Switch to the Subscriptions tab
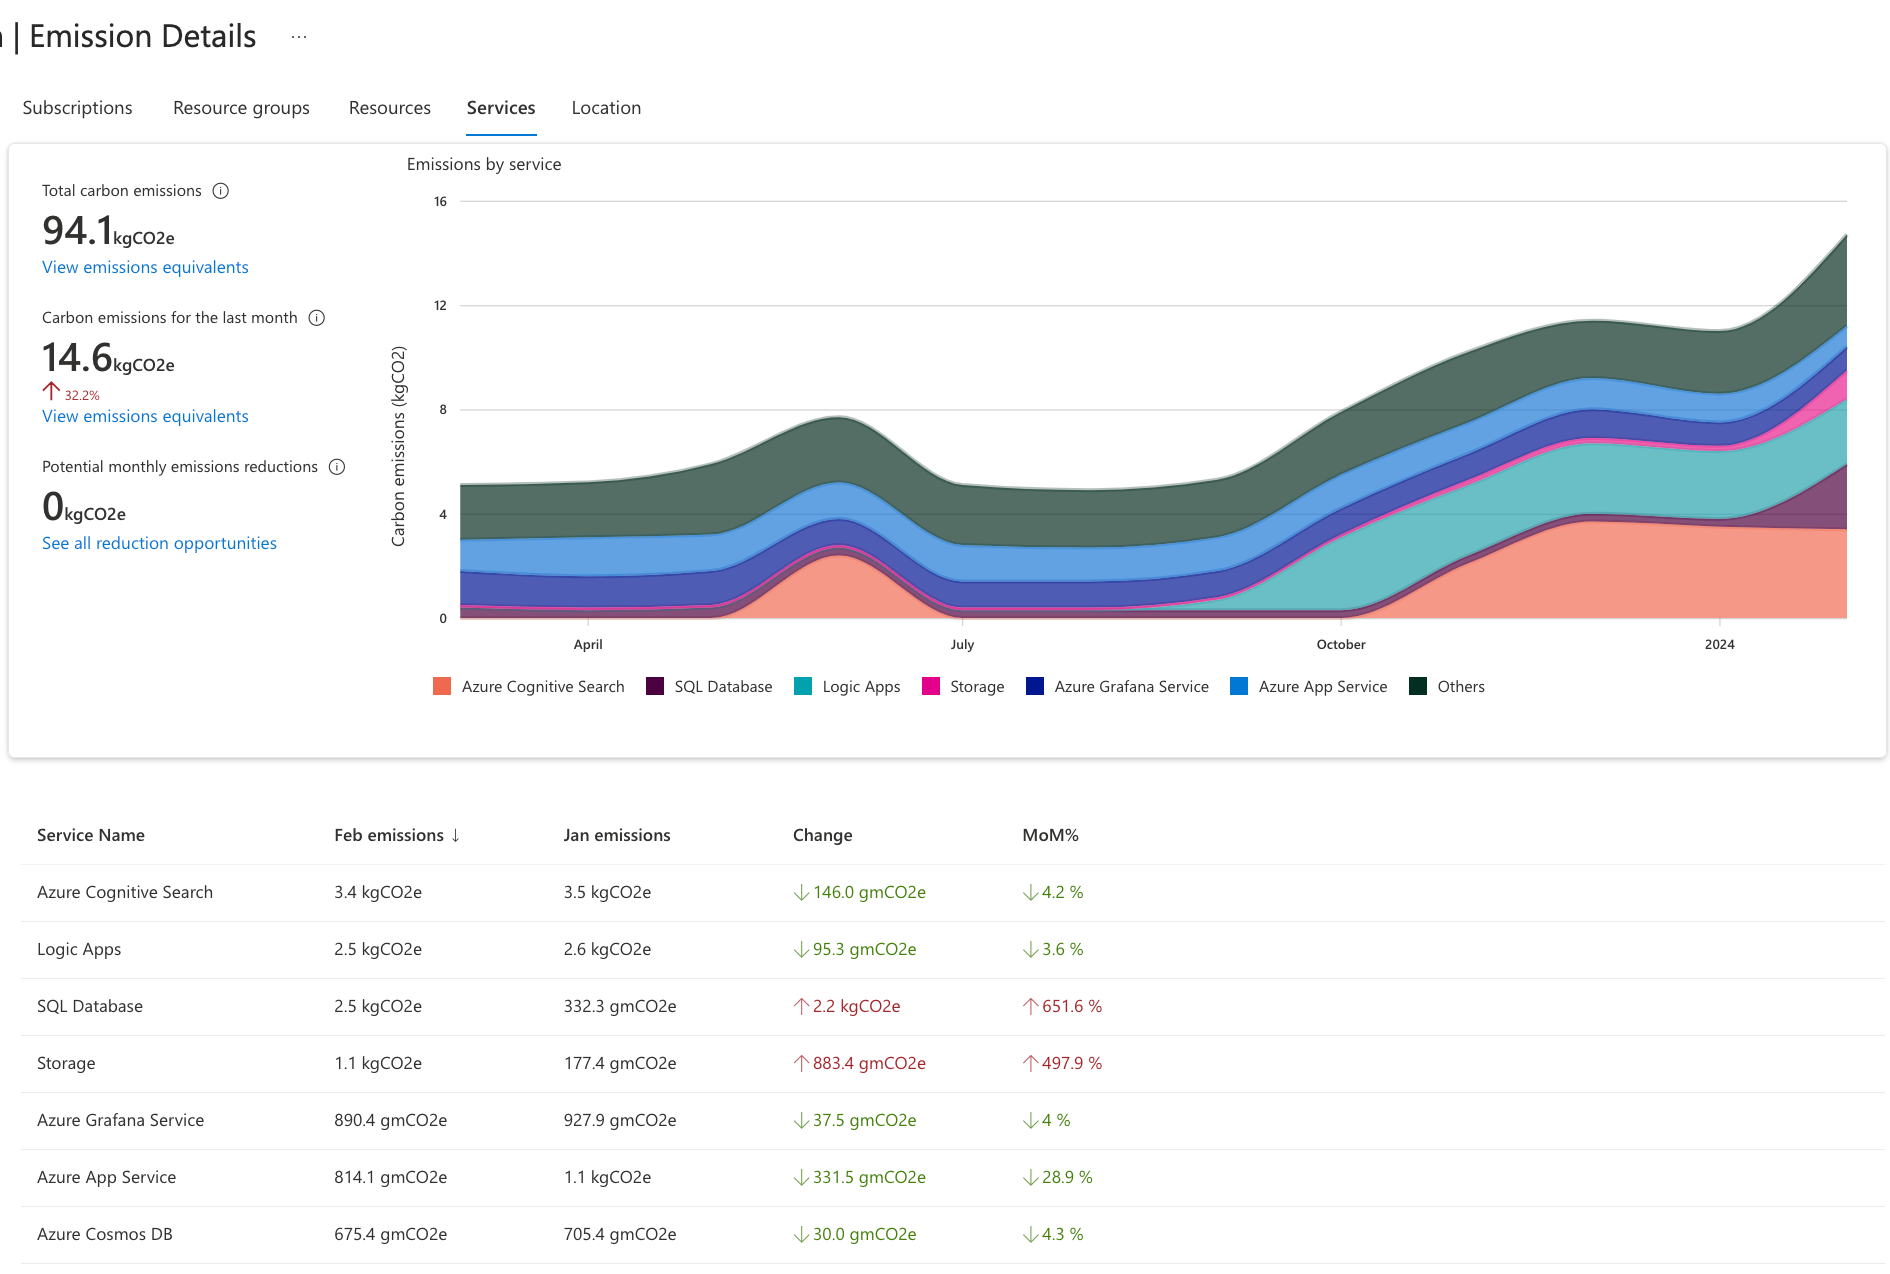The image size is (1890, 1274). click(x=77, y=108)
